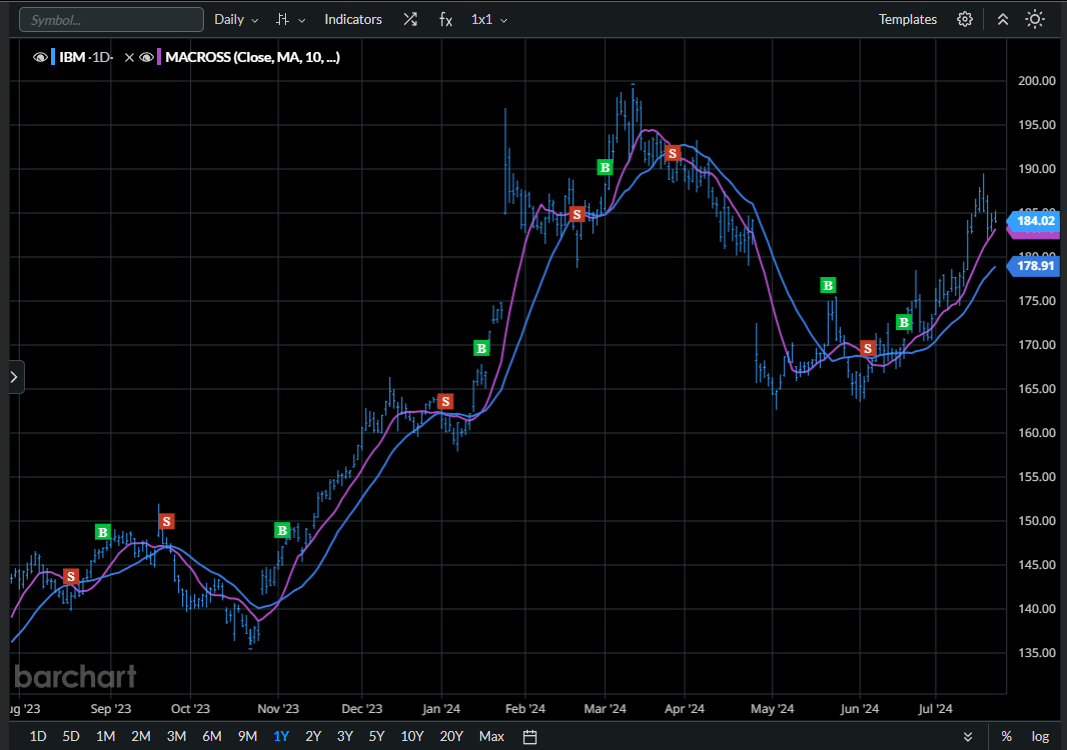This screenshot has height=750, width=1067.
Task: Select the 9M time range
Action: pos(247,736)
